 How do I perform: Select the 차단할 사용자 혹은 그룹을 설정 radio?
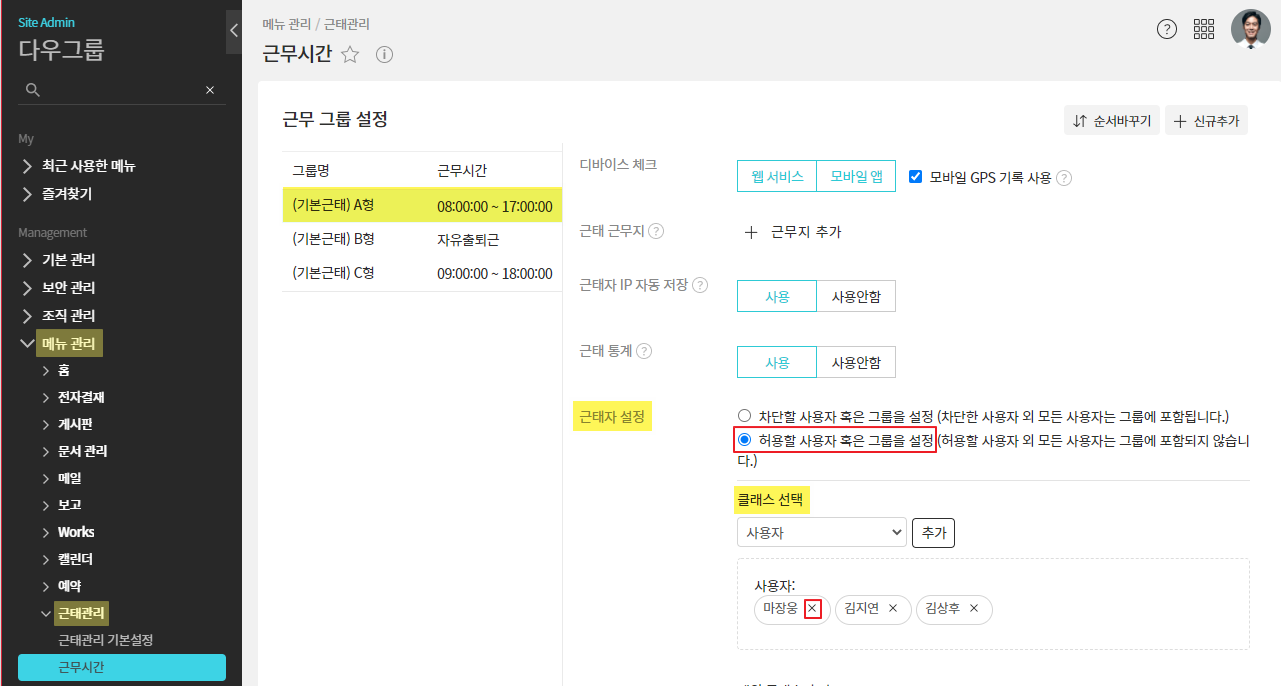(743, 416)
